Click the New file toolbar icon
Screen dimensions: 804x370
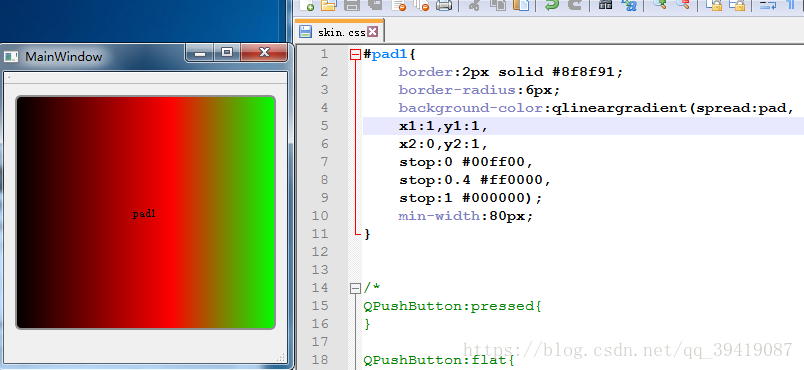pos(307,5)
